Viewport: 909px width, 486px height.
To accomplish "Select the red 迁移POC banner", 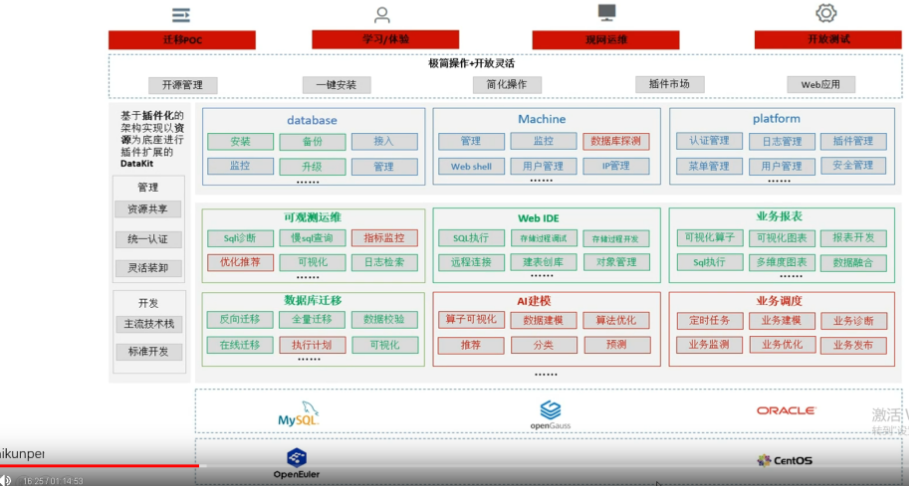I will [182, 40].
